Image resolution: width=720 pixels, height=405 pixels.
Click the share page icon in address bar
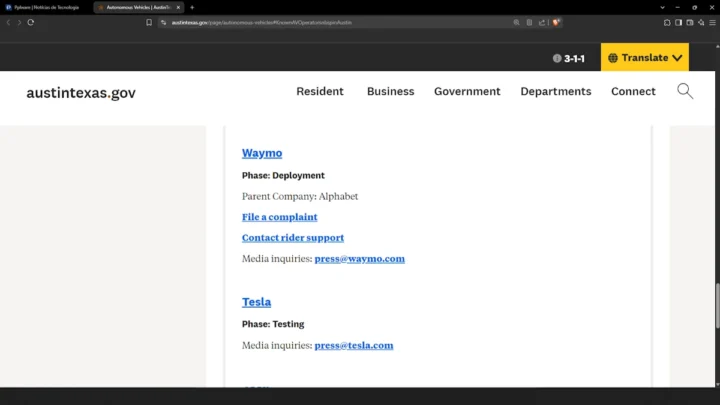pyautogui.click(x=541, y=22)
